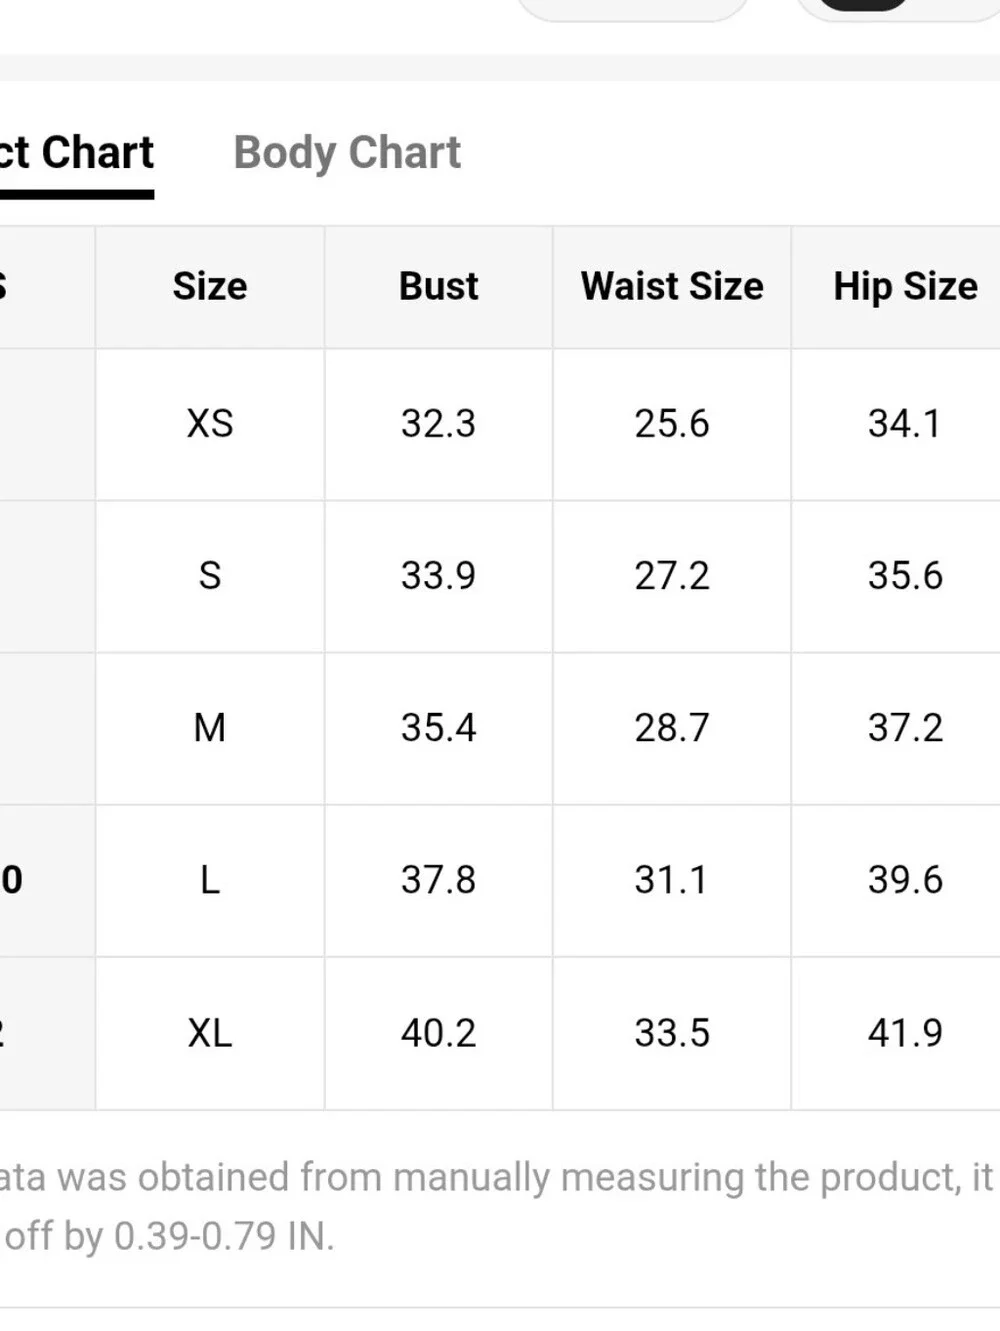
Task: Click the 41.9 hip value
Action: point(905,1033)
